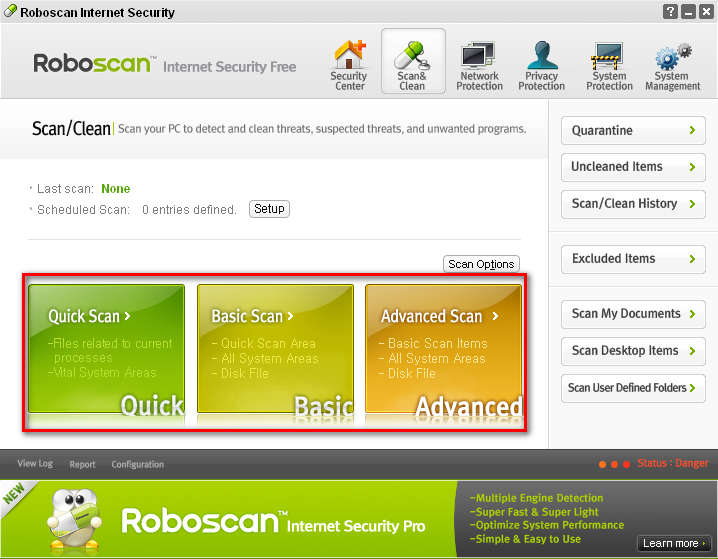Click the help question mark button
Image resolution: width=718 pixels, height=559 pixels.
coord(670,11)
